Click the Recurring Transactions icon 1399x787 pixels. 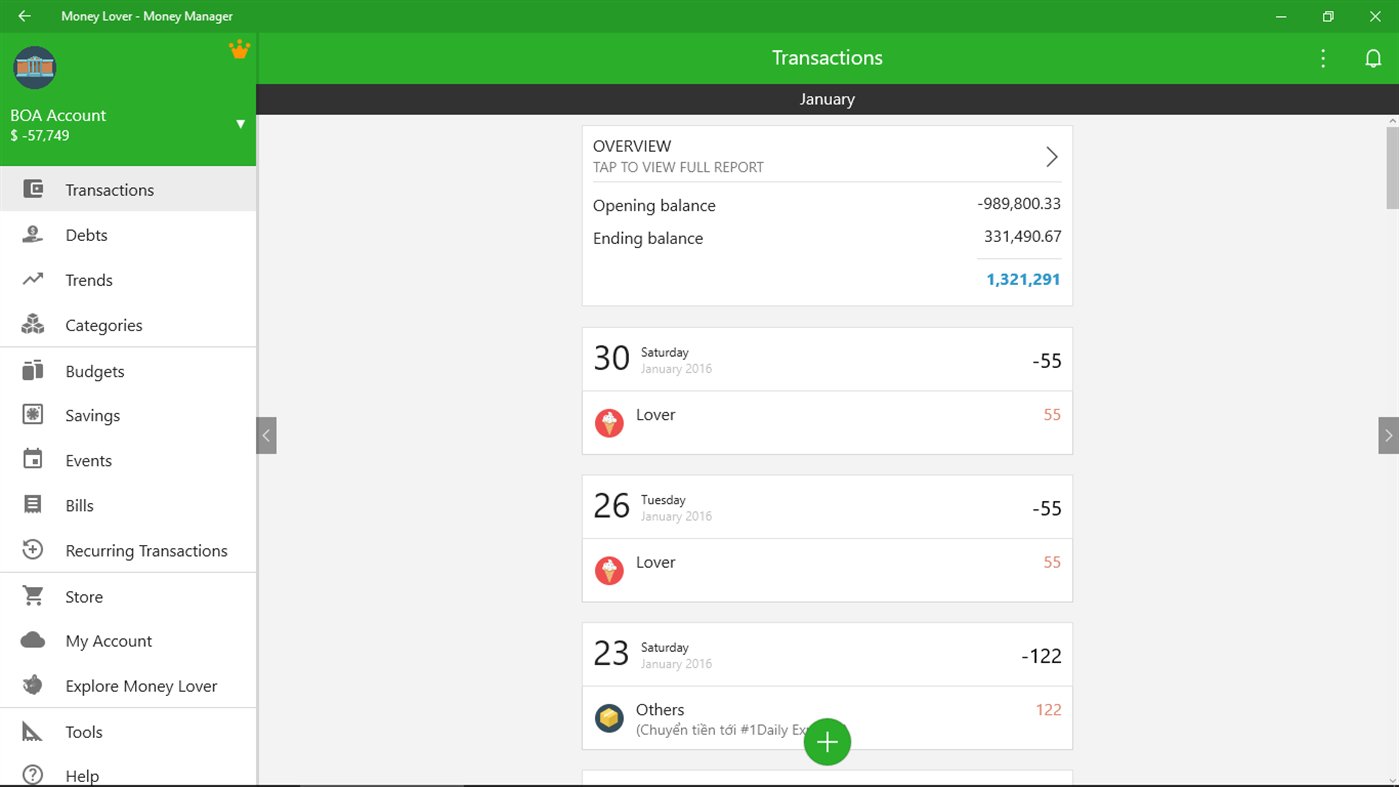(33, 550)
